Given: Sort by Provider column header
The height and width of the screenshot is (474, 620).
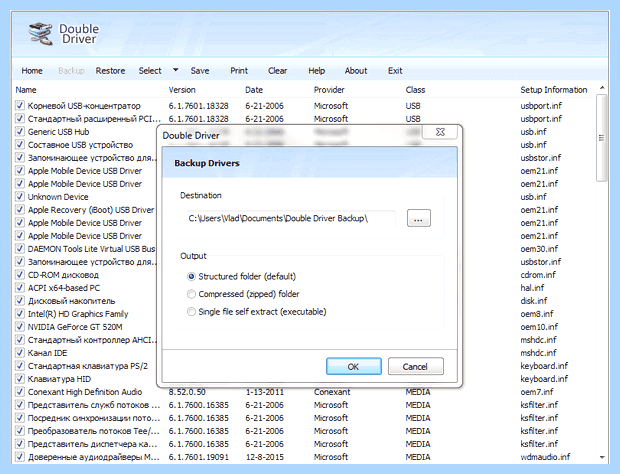Looking at the screenshot, I should click(x=329, y=90).
